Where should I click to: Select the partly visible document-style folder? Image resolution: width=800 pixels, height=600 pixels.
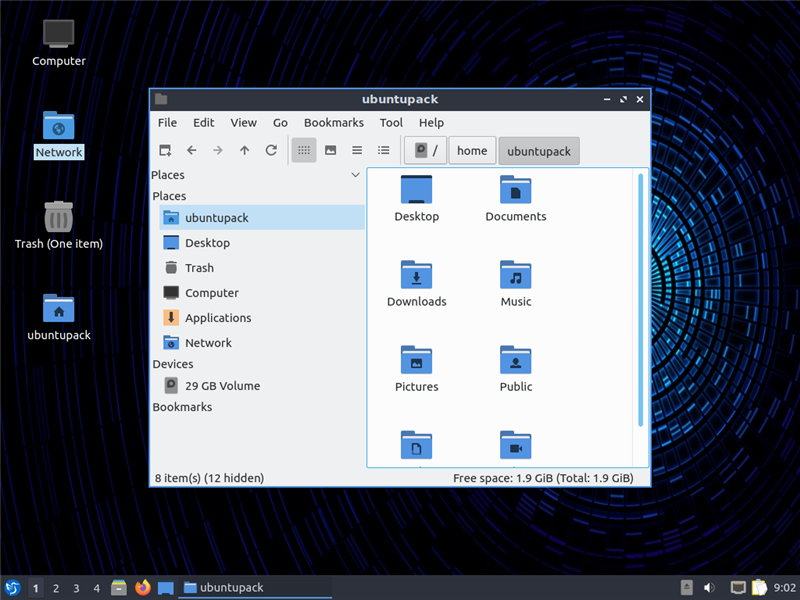point(416,445)
